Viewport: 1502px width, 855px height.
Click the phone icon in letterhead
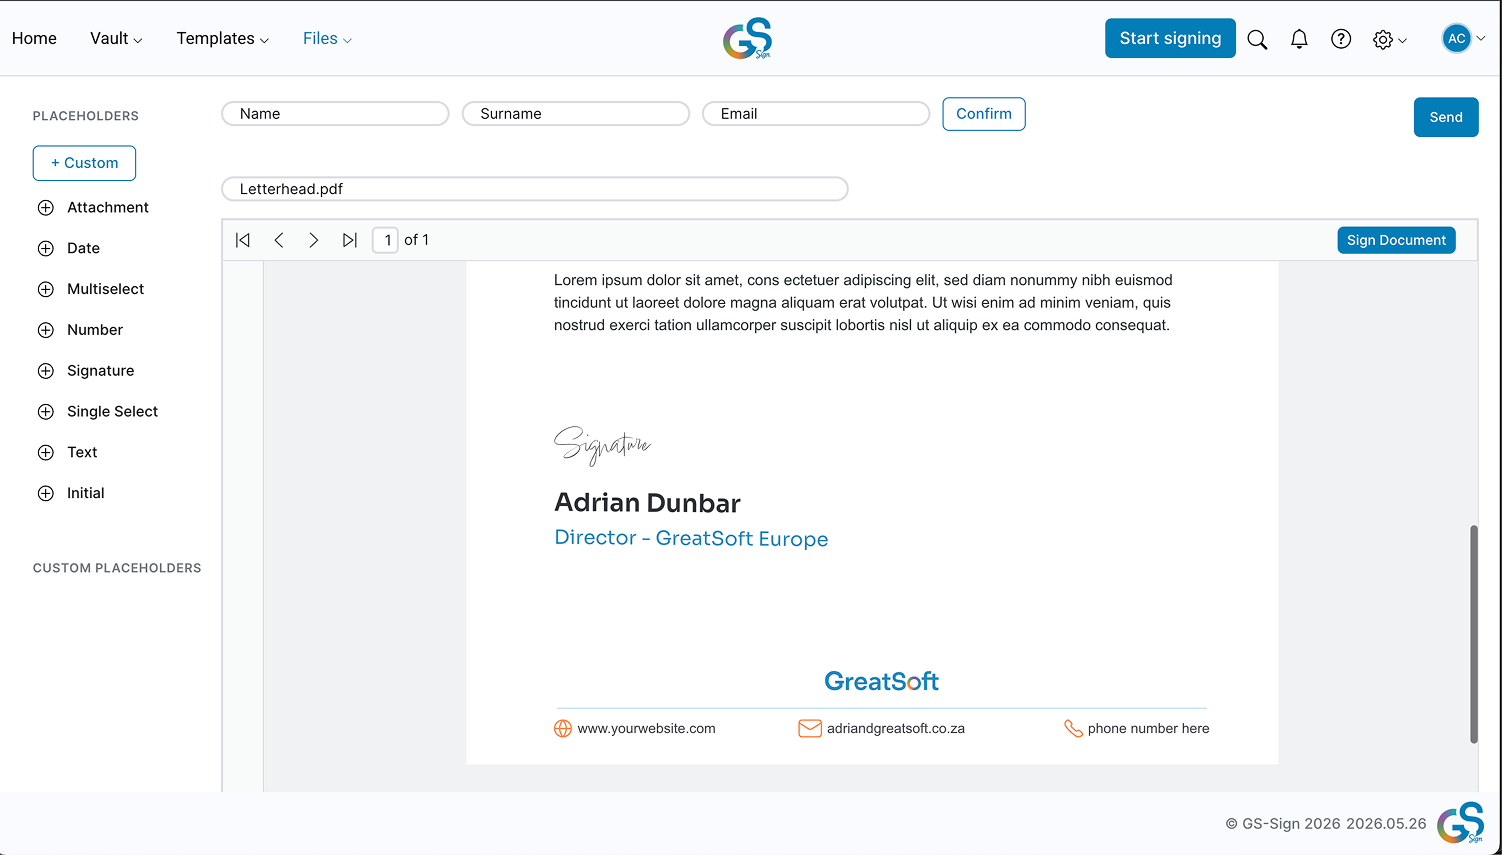coord(1074,729)
